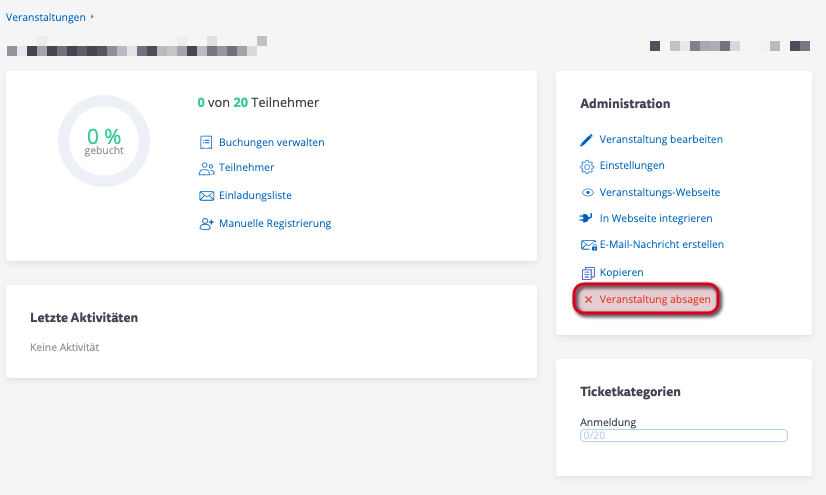Open the Manuelle Registrierung link

tap(275, 224)
